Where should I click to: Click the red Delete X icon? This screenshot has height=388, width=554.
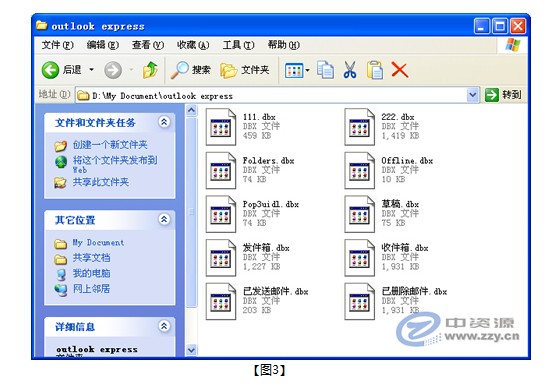tap(400, 70)
